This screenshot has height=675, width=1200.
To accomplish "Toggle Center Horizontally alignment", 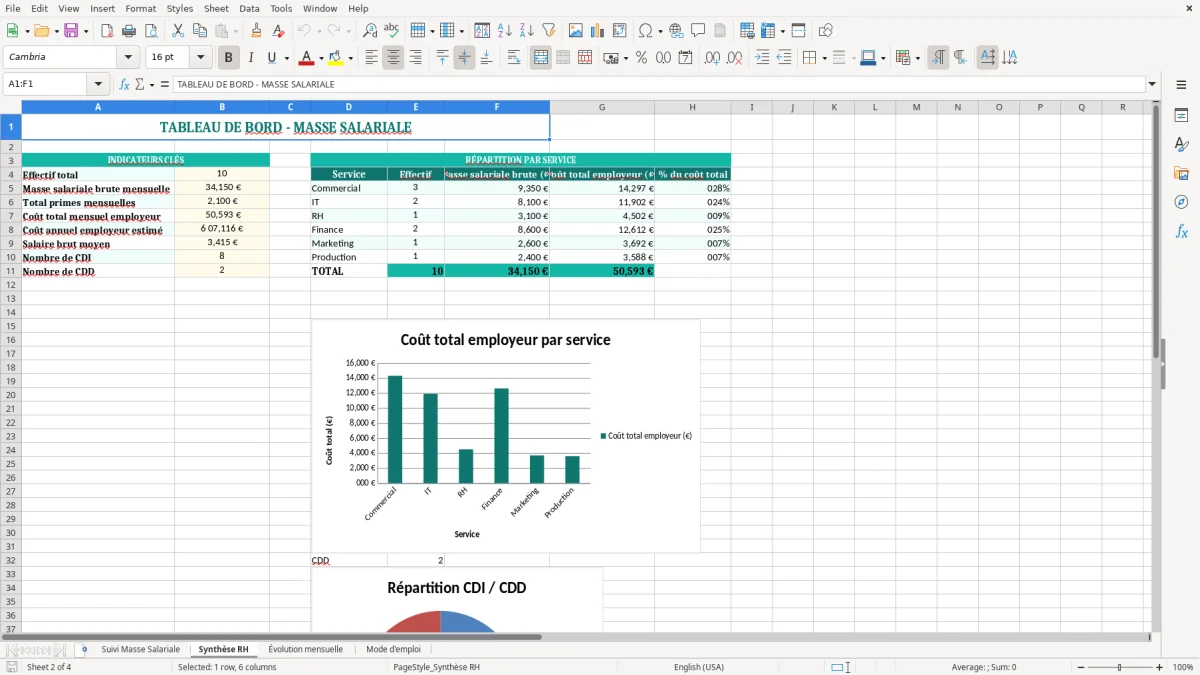I will [x=393, y=58].
